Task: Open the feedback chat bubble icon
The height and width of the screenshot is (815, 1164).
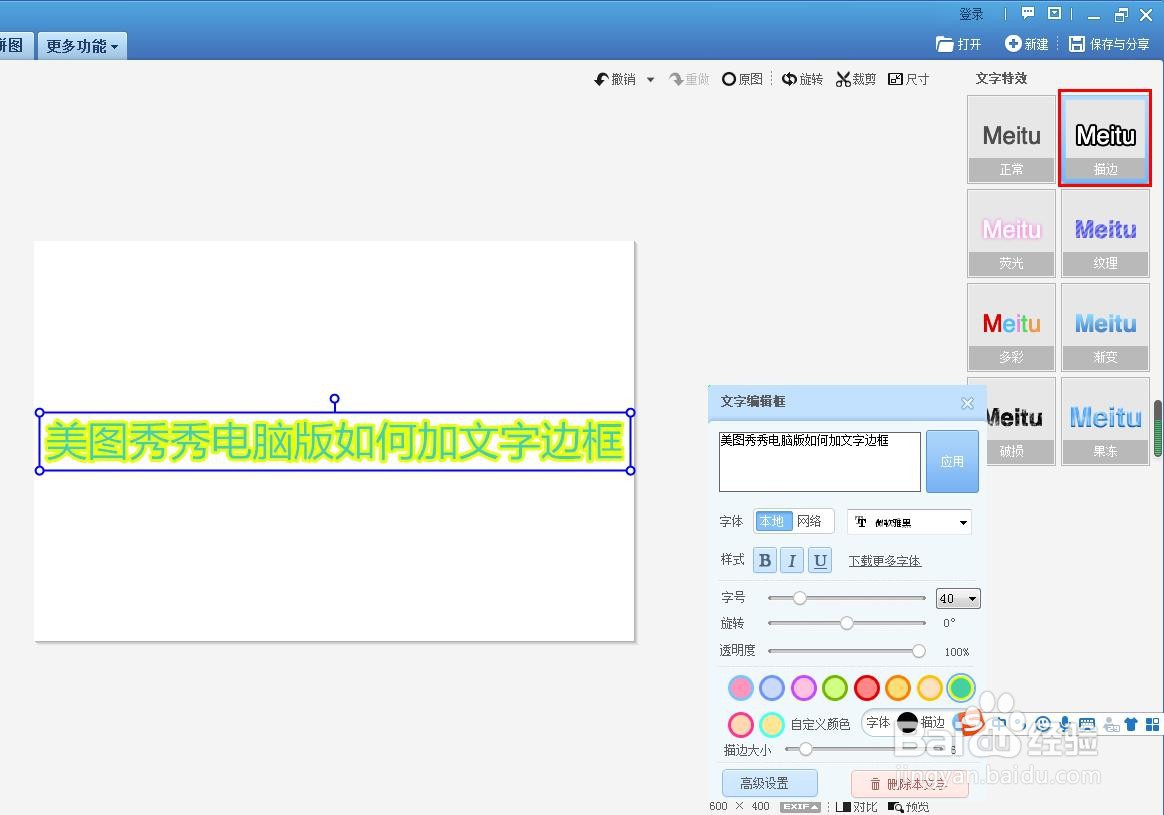Action: click(x=1028, y=13)
